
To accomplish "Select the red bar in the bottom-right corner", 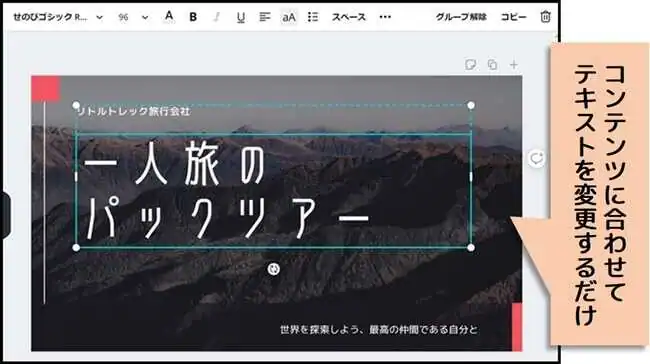I will pos(517,327).
